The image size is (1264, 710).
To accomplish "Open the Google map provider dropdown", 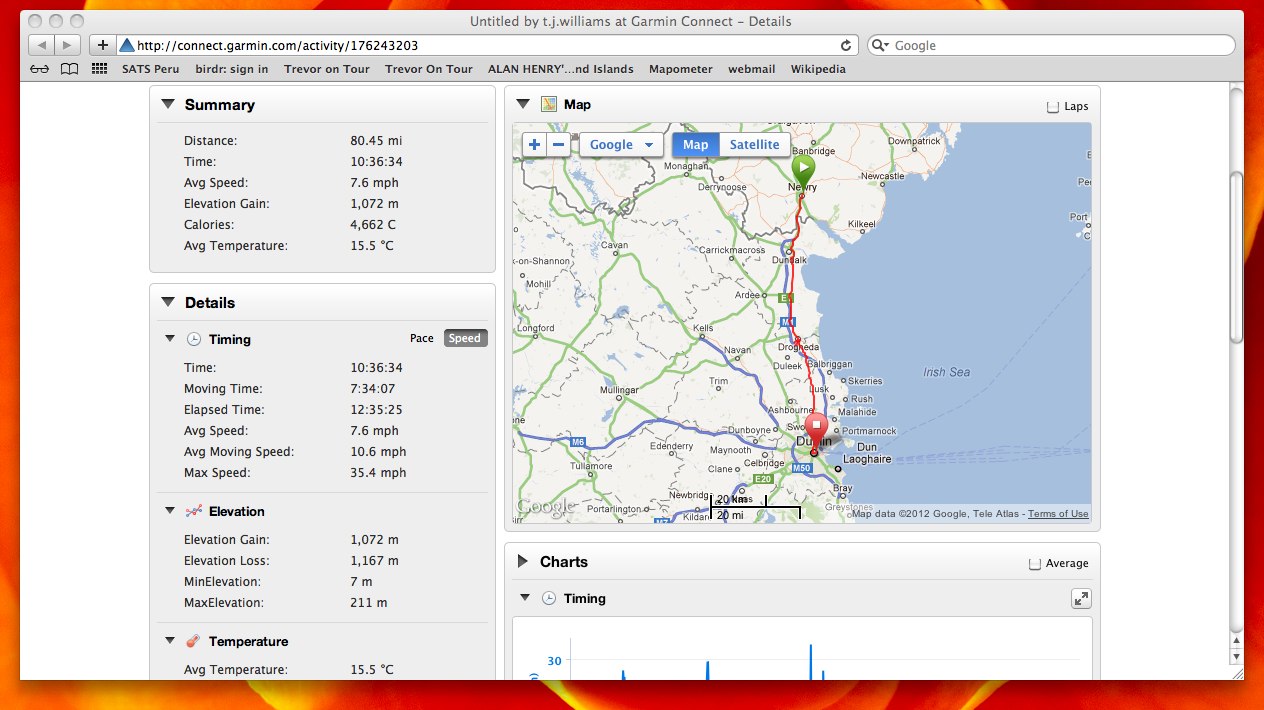I will tap(621, 145).
